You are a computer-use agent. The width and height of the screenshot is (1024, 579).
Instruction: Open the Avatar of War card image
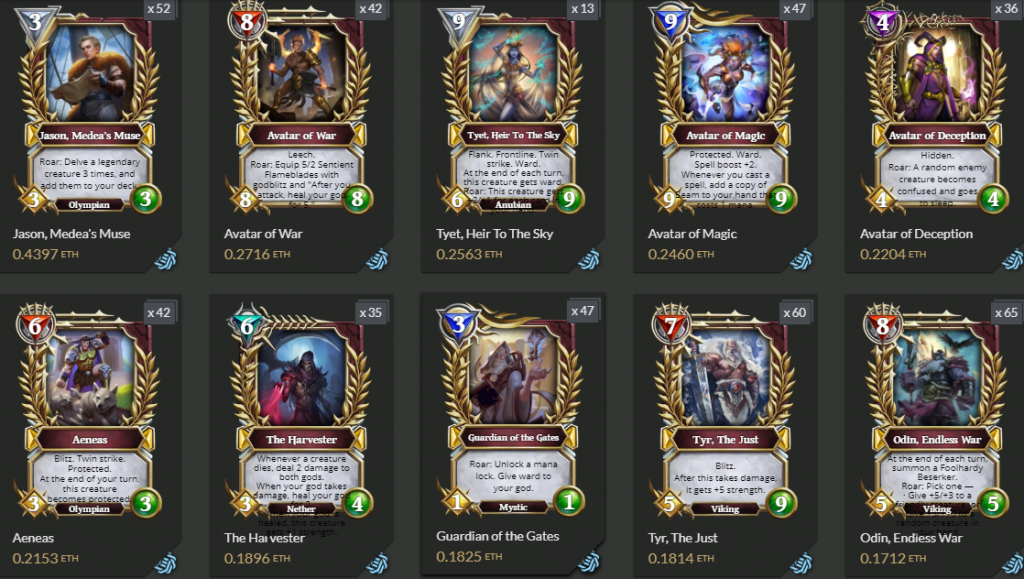[x=301, y=110]
